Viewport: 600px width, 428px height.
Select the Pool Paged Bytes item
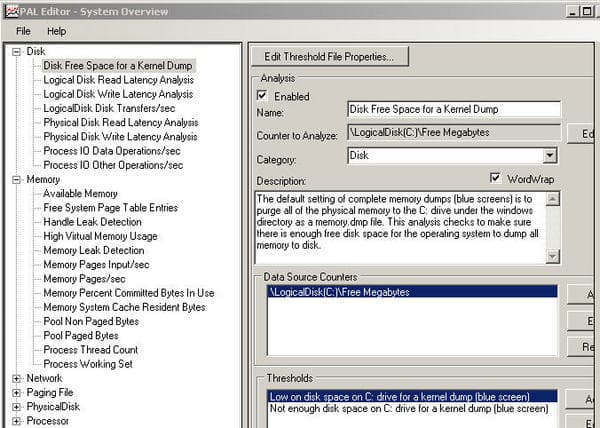[x=81, y=335]
